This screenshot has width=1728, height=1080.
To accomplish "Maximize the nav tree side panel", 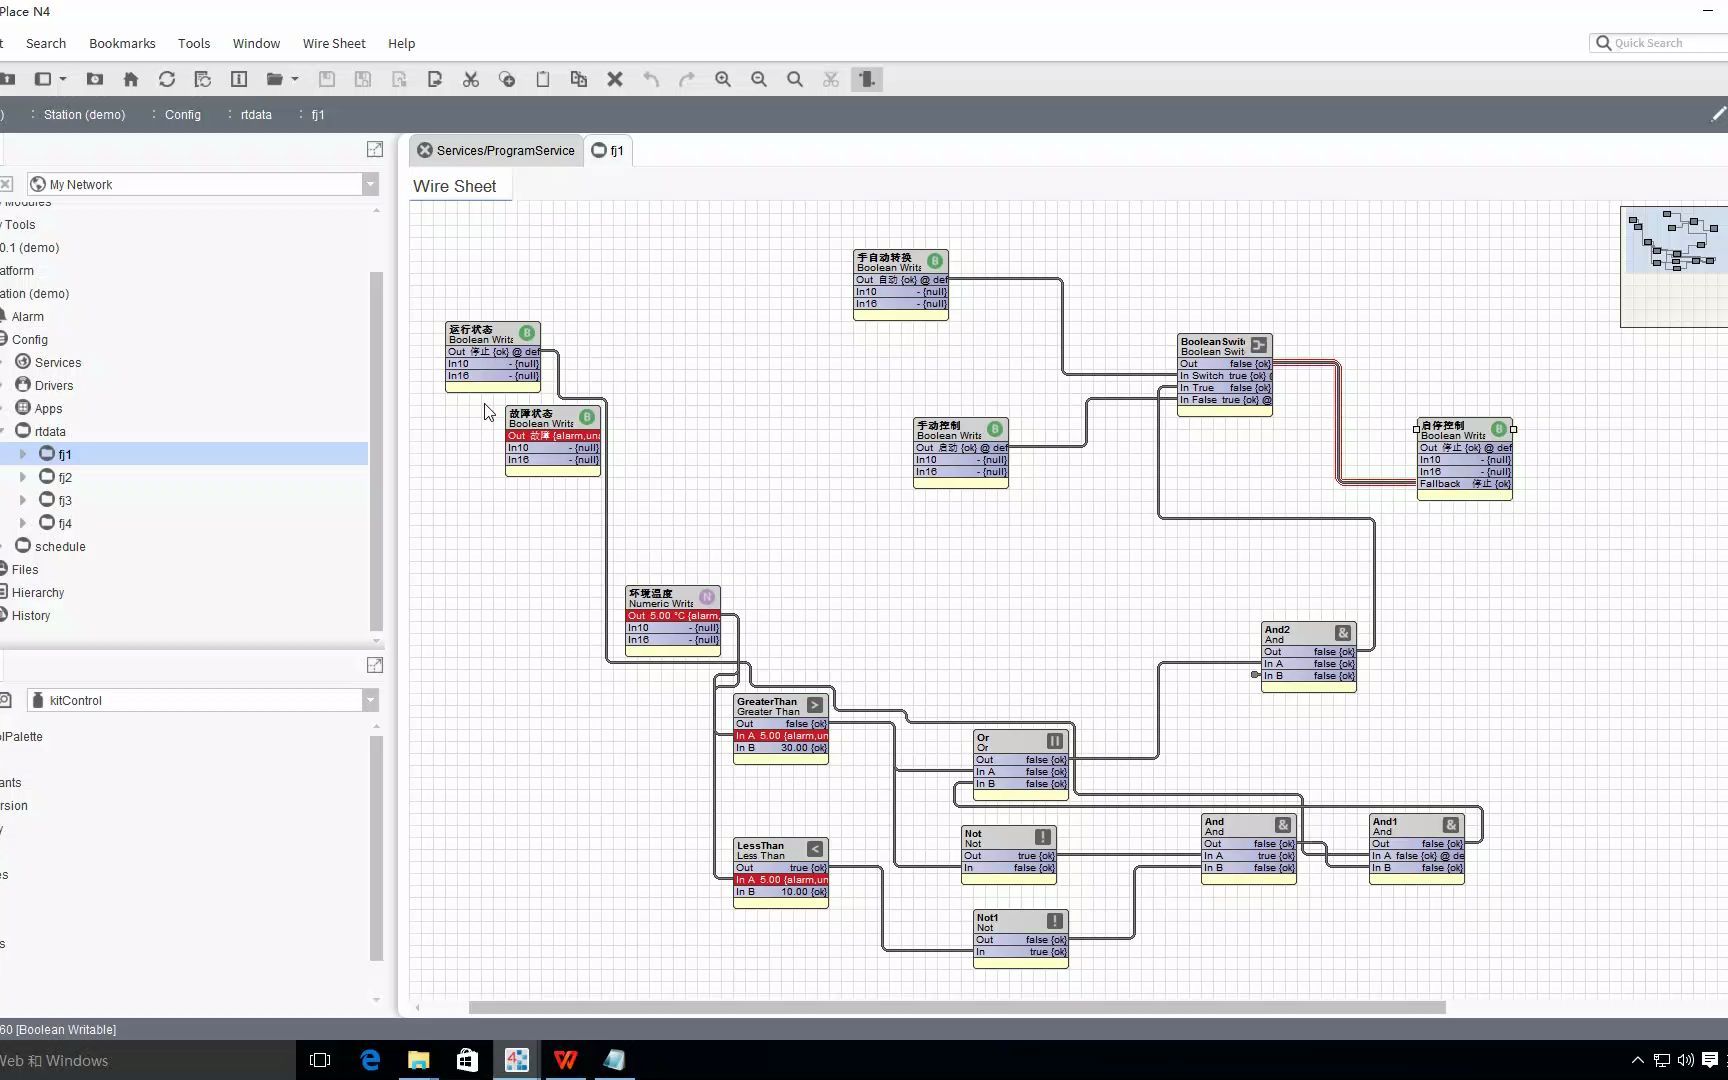I will pyautogui.click(x=375, y=149).
